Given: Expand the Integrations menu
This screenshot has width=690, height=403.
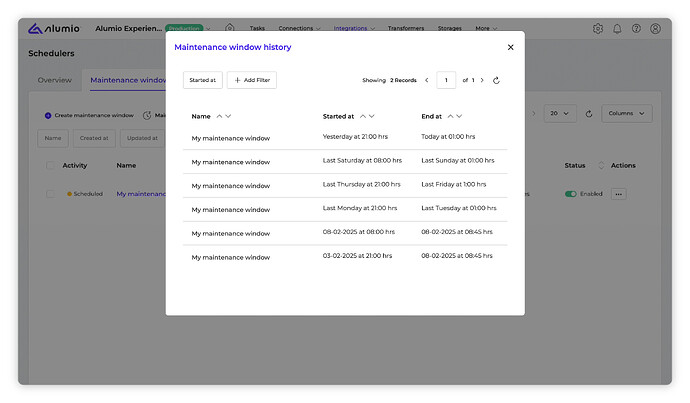Looking at the screenshot, I should [354, 29].
